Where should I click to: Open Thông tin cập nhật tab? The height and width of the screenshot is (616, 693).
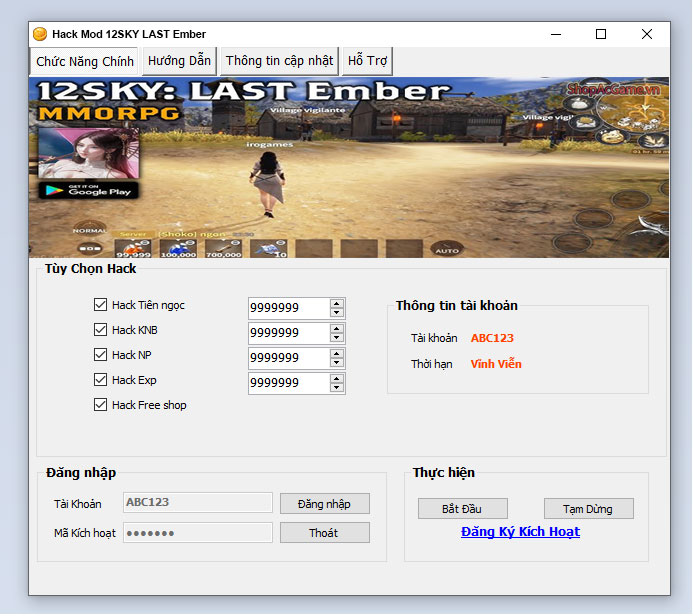[x=279, y=61]
